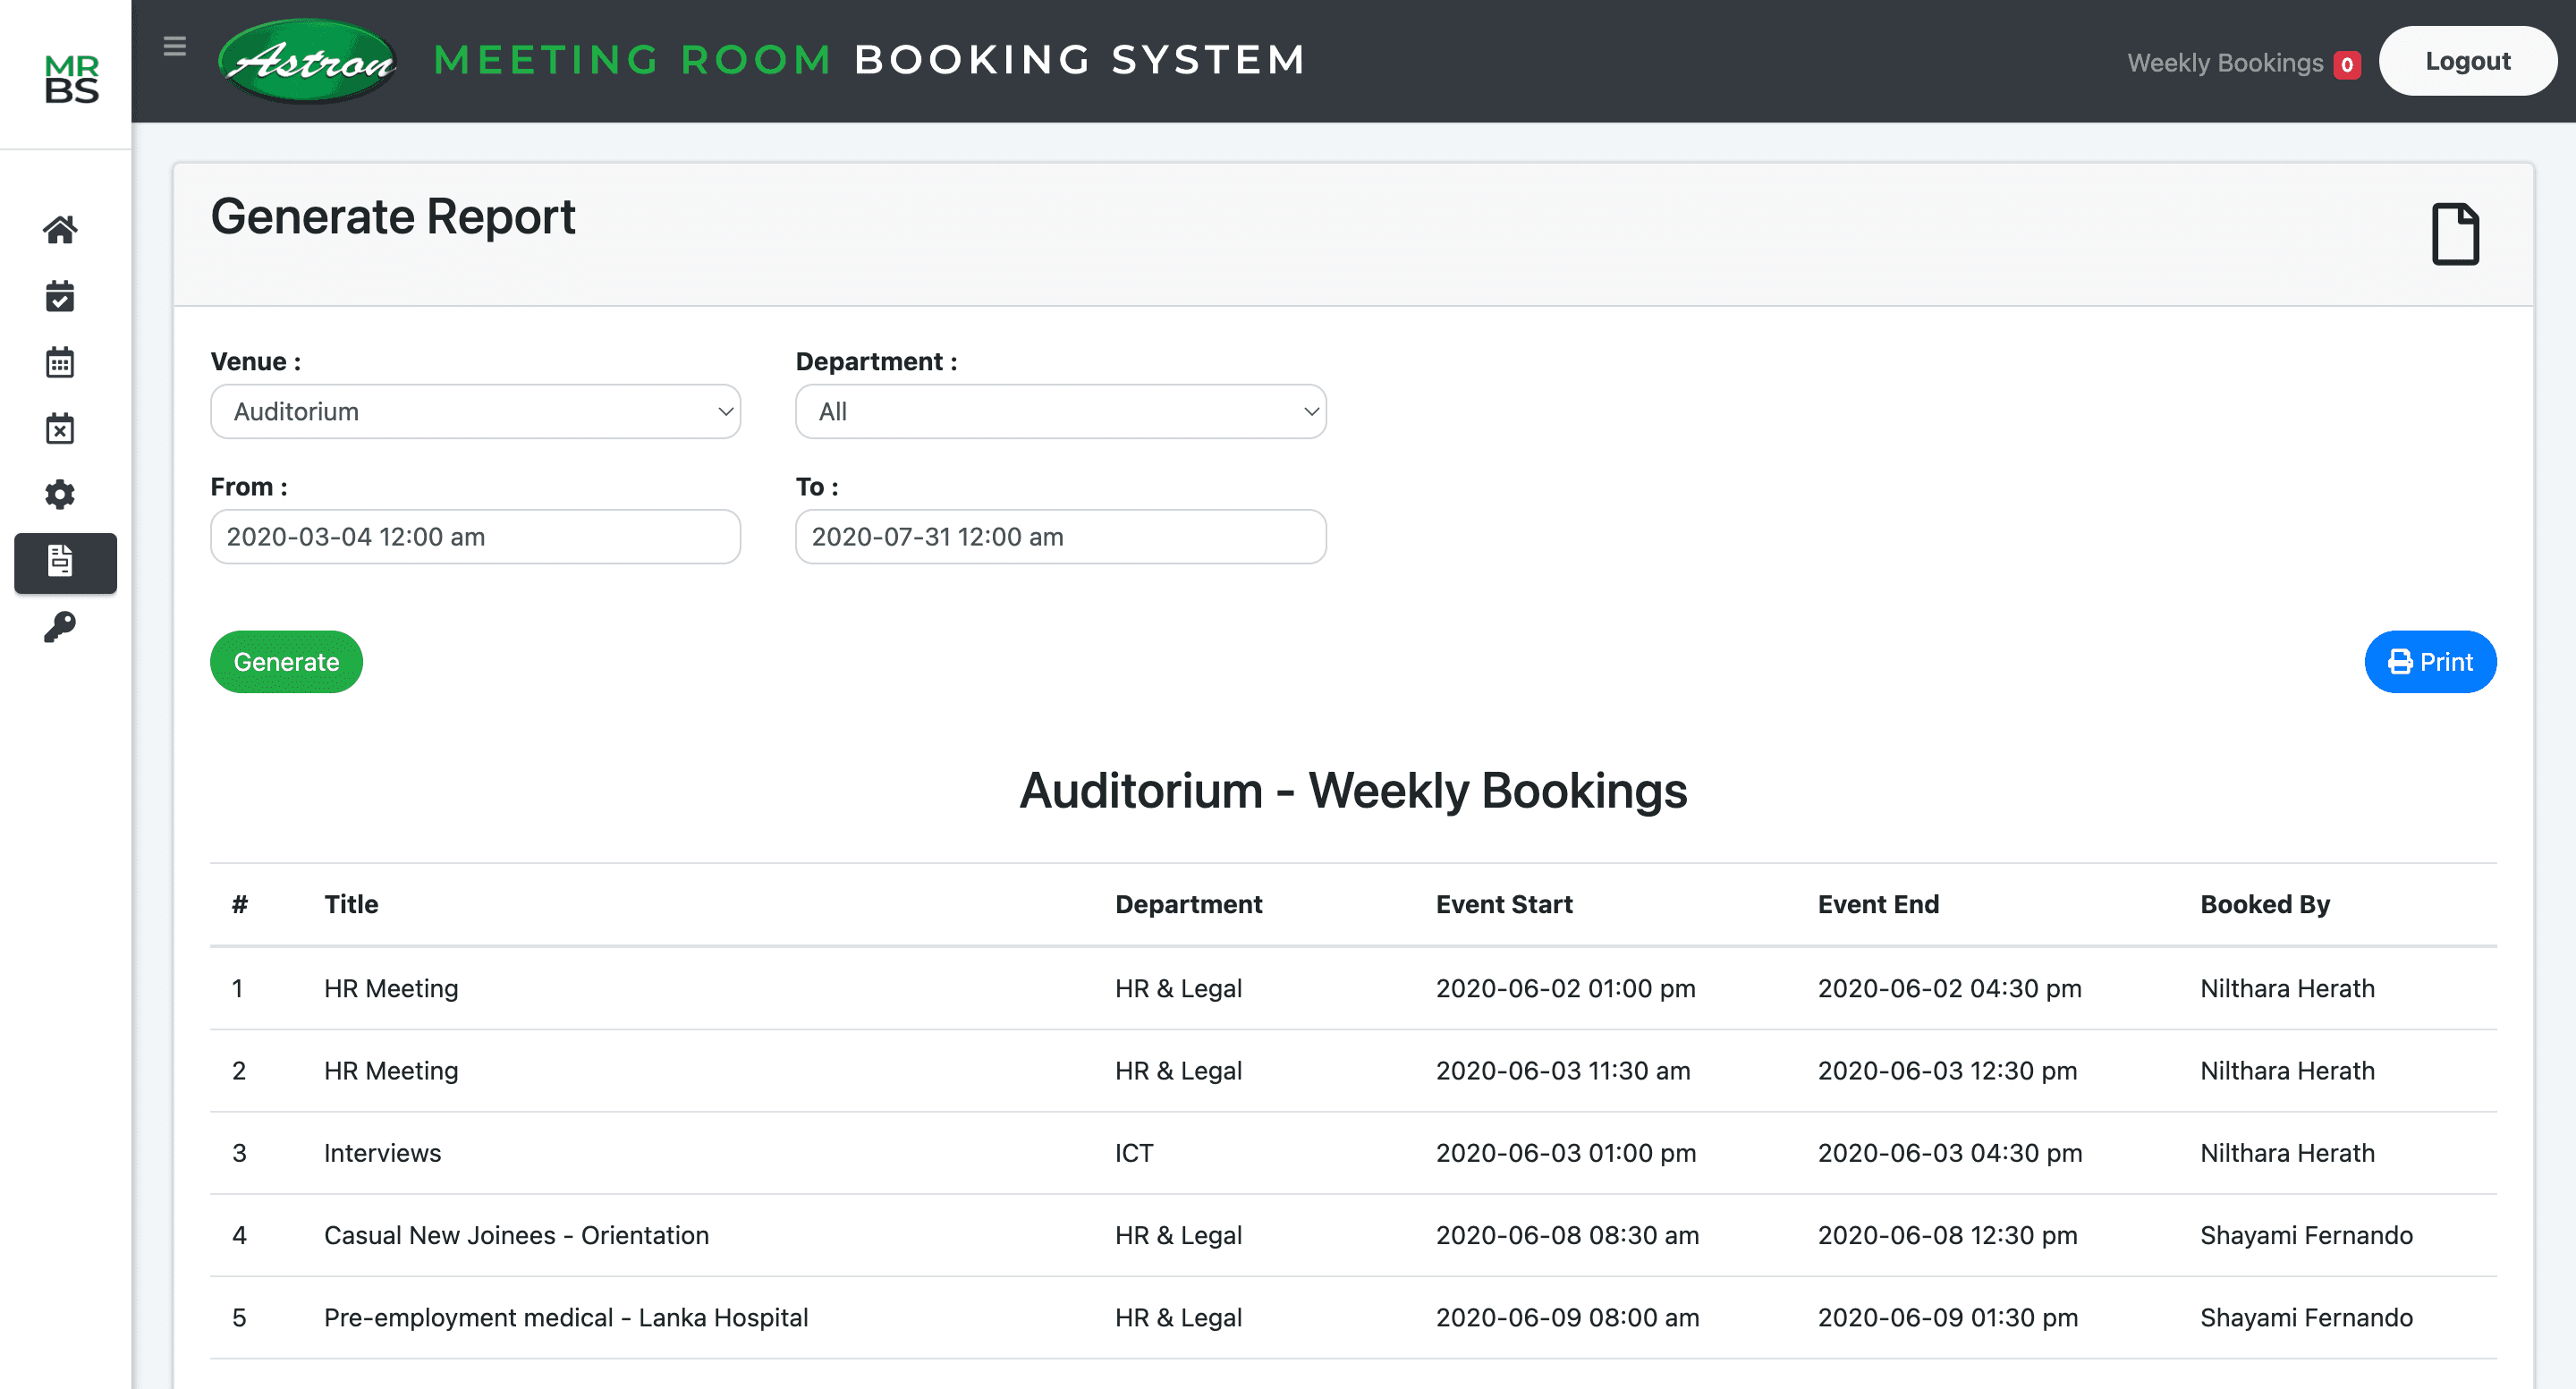Screen dimensions: 2576x1389
Task: Select the reports document sidebar icon
Action: point(60,561)
